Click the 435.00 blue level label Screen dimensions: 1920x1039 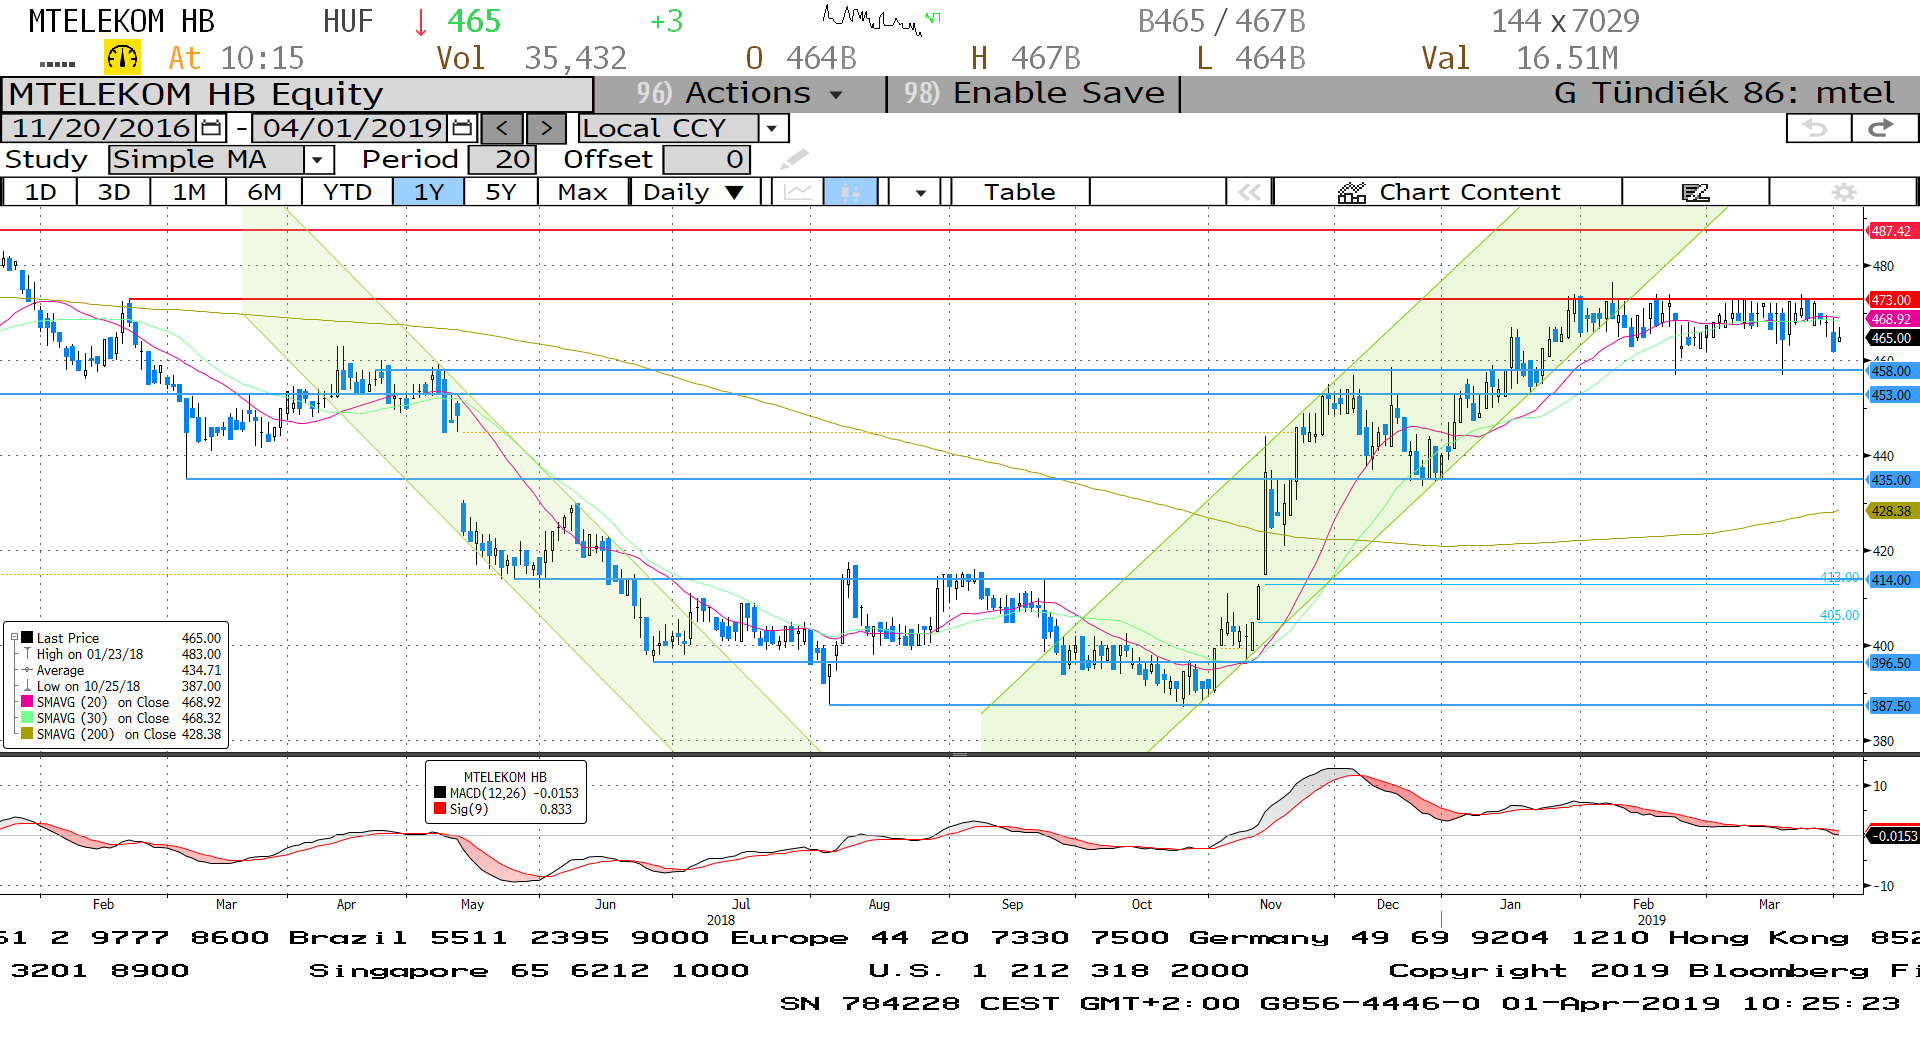1891,480
